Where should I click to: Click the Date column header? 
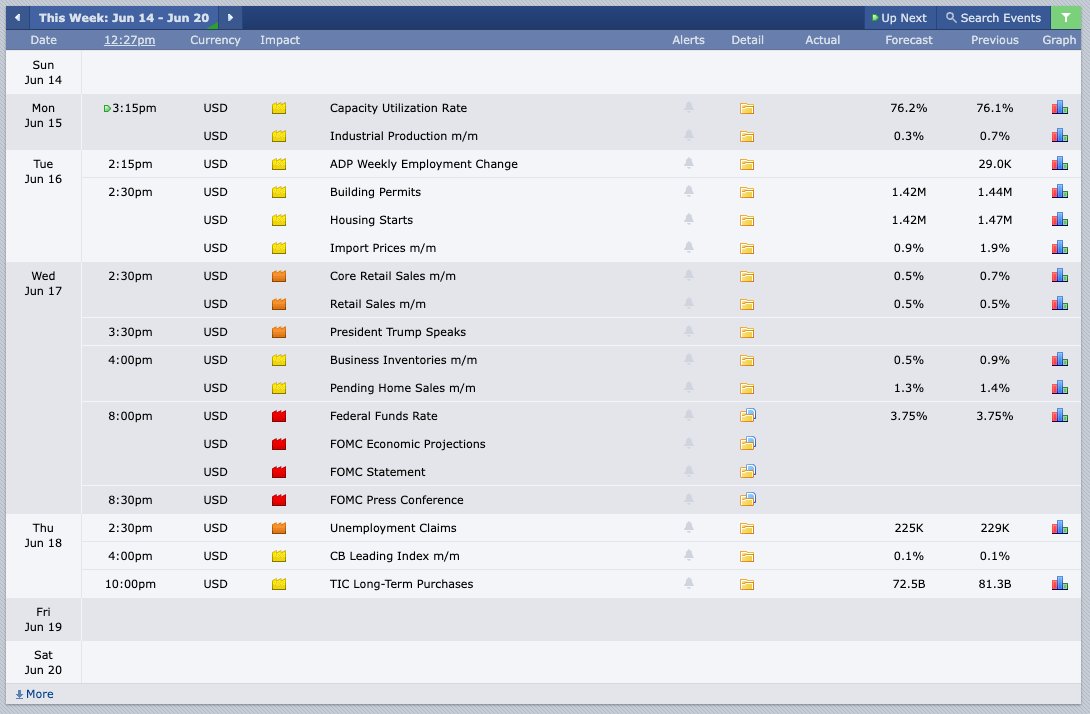(43, 40)
